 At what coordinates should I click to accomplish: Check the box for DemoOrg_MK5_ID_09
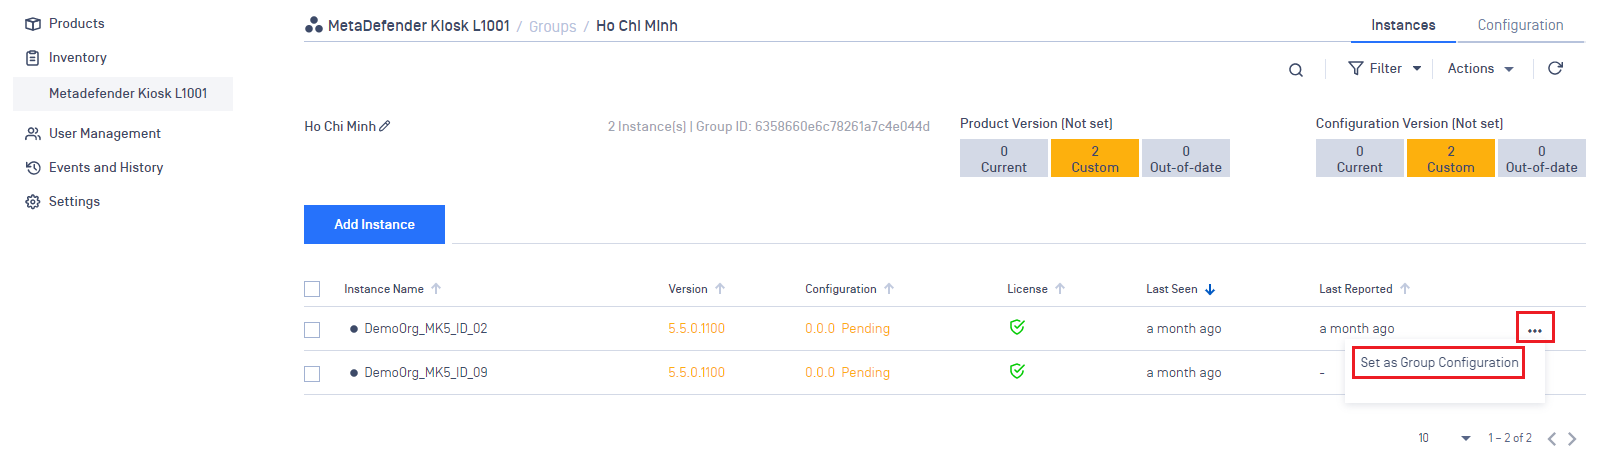(312, 373)
